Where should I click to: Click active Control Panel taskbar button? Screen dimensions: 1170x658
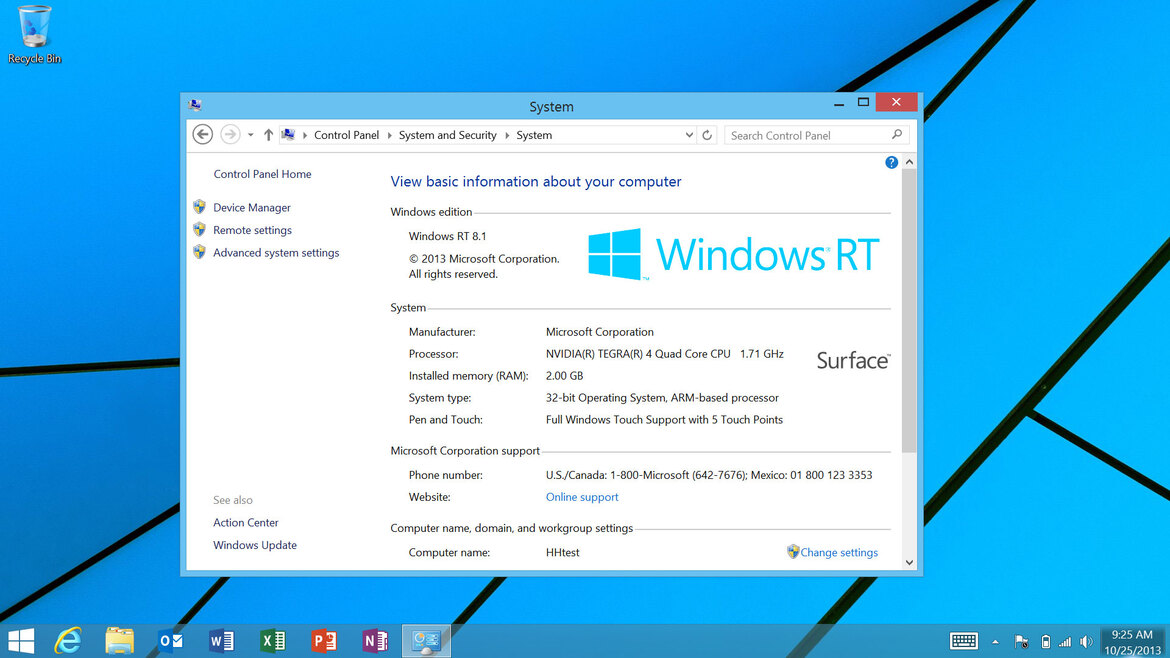point(426,641)
